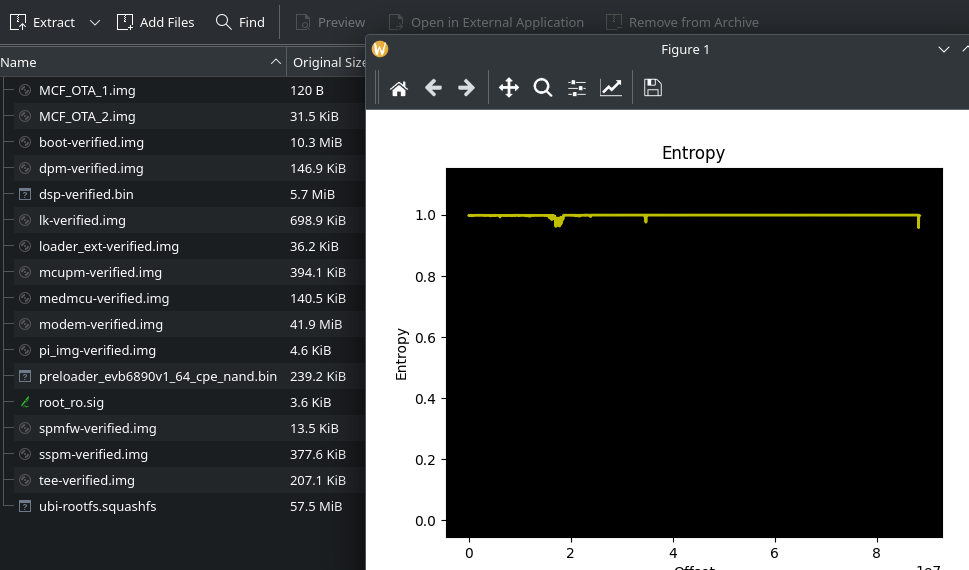Viewport: 969px width, 570px height.
Task: Open Edit axis curve parameters icon
Action: (x=611, y=88)
